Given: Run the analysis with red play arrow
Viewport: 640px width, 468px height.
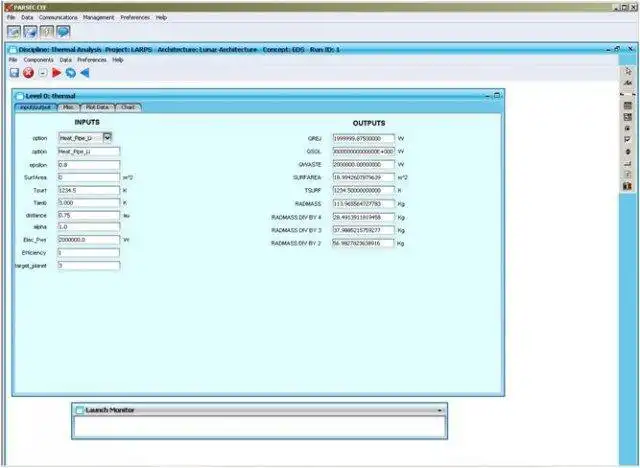Looking at the screenshot, I should [x=57, y=73].
